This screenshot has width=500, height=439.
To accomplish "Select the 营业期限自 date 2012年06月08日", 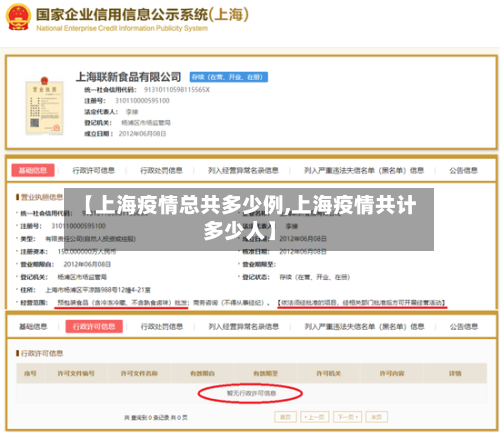I will tap(87, 264).
